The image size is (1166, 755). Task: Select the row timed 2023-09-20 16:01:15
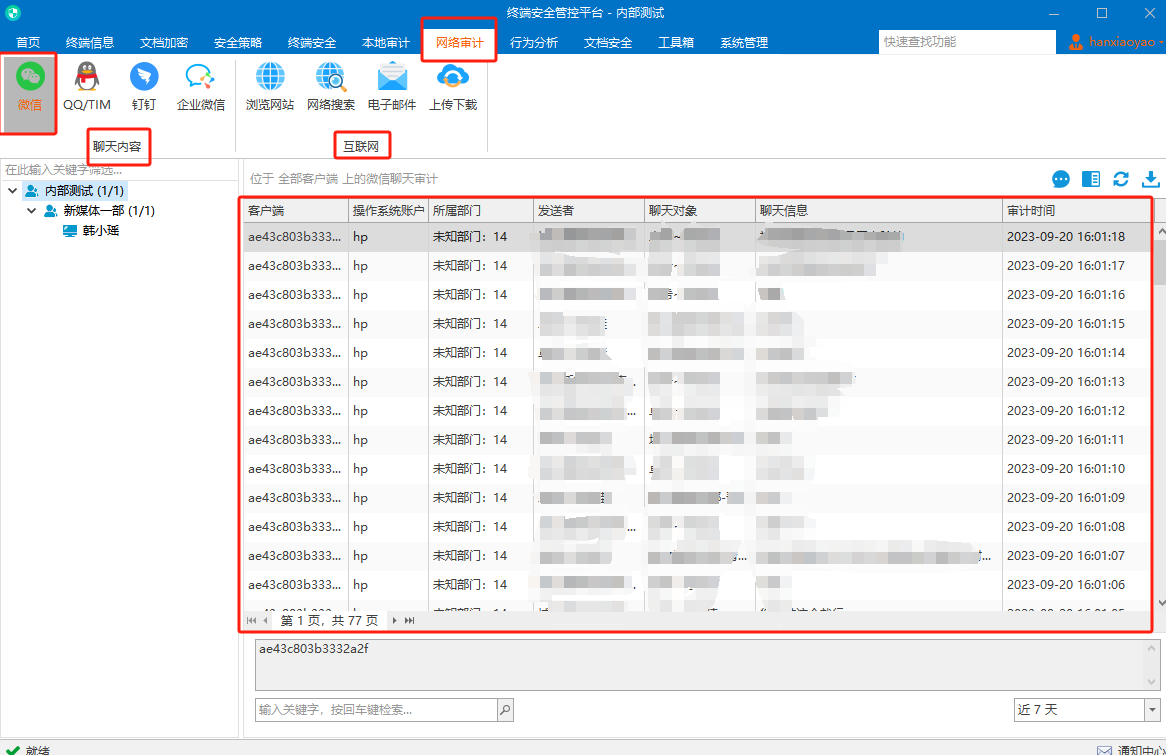pos(697,324)
